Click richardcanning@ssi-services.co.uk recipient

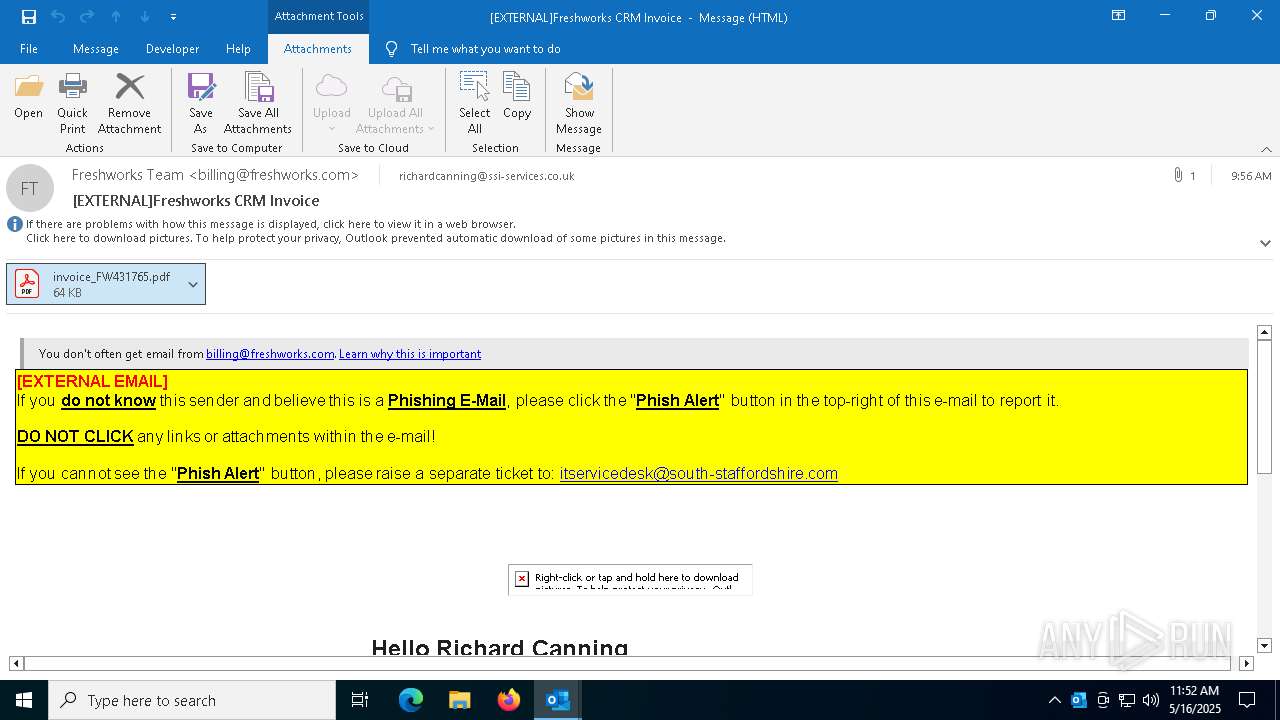pyautogui.click(x=486, y=176)
